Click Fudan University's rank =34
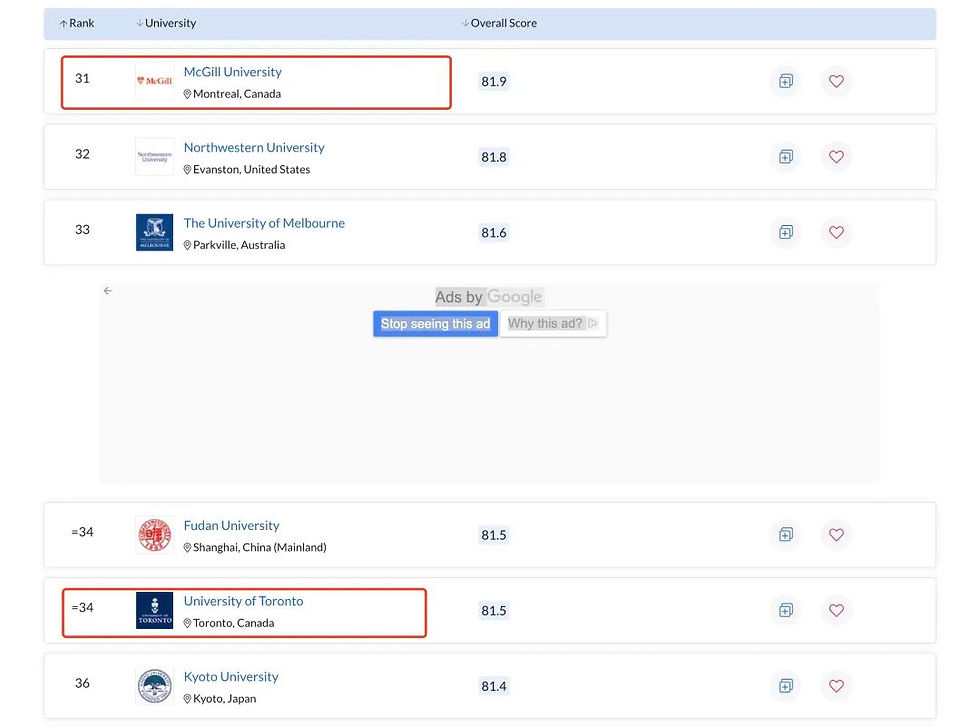The height and width of the screenshot is (727, 980). coord(82,532)
